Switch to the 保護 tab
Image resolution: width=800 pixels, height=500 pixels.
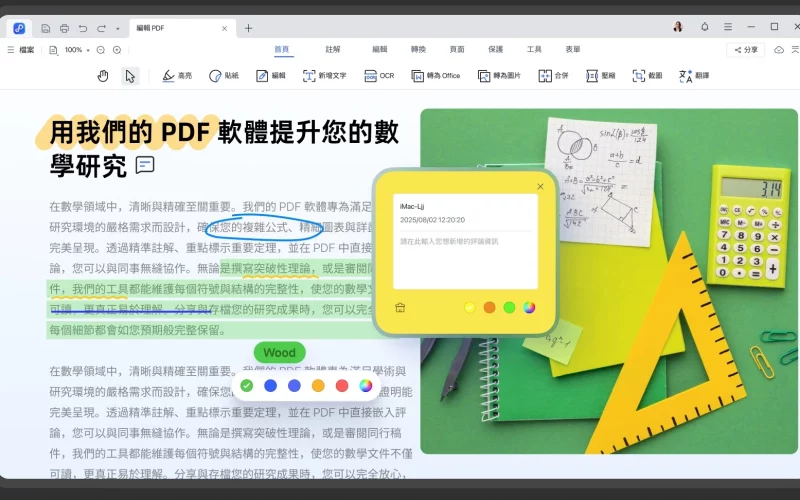(496, 49)
